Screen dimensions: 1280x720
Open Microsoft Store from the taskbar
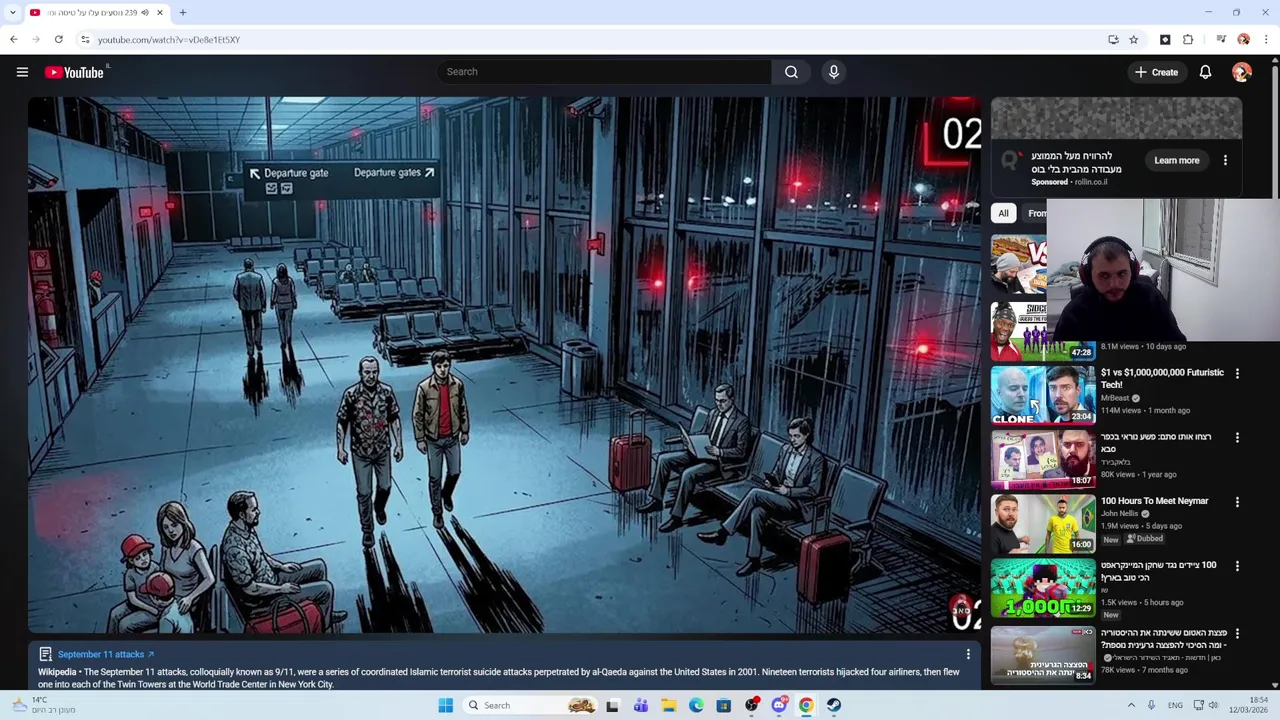(723, 705)
